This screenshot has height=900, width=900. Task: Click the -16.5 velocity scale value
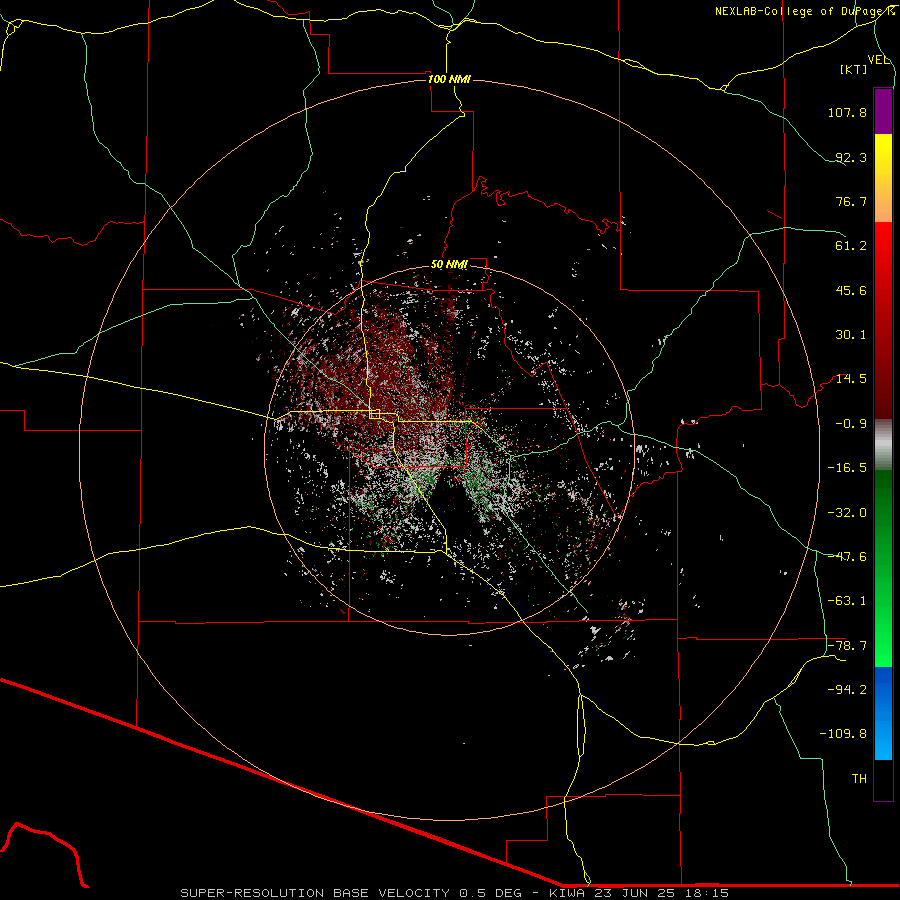point(847,468)
